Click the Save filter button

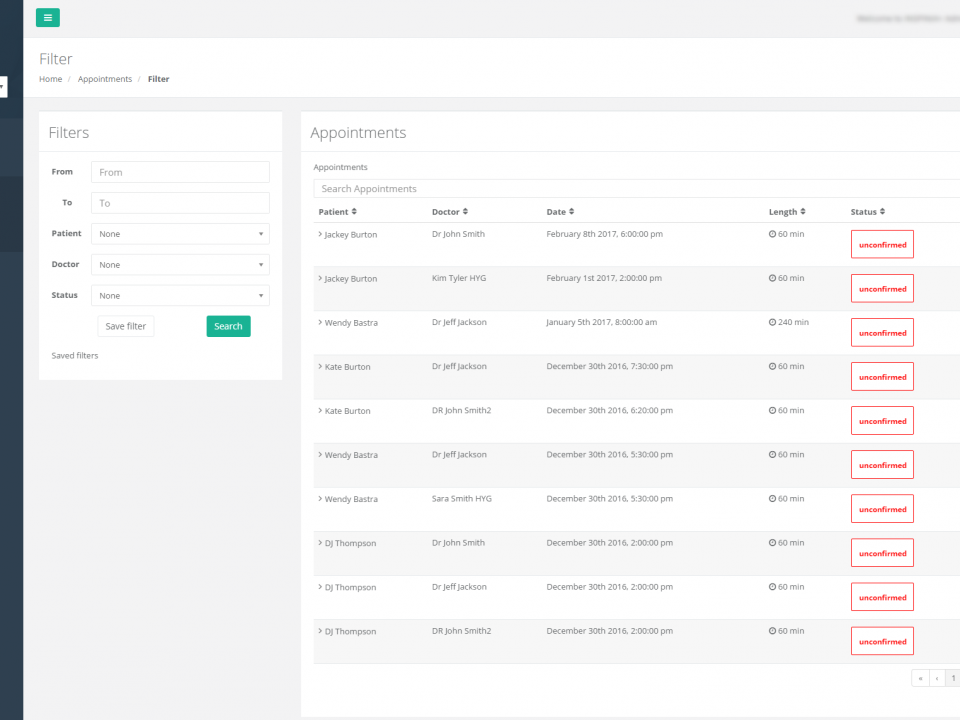(x=126, y=326)
